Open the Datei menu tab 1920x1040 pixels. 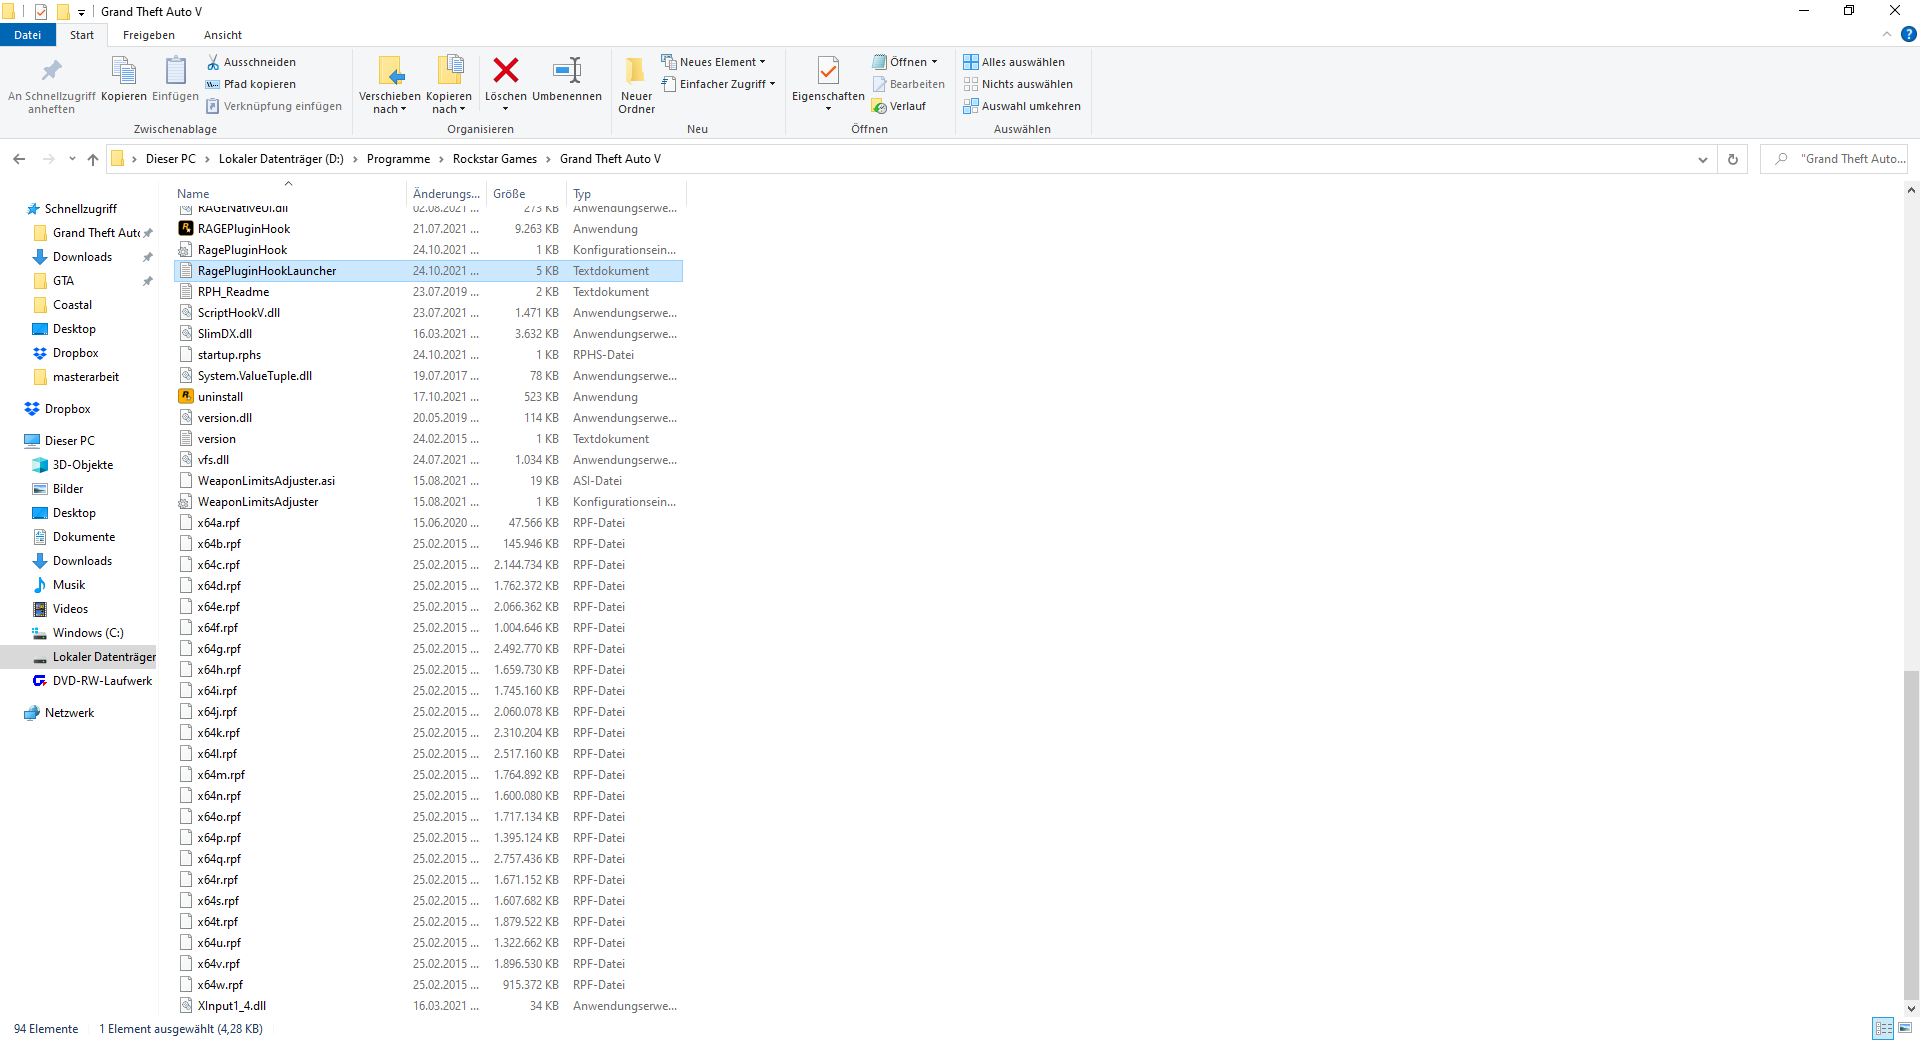pyautogui.click(x=28, y=35)
